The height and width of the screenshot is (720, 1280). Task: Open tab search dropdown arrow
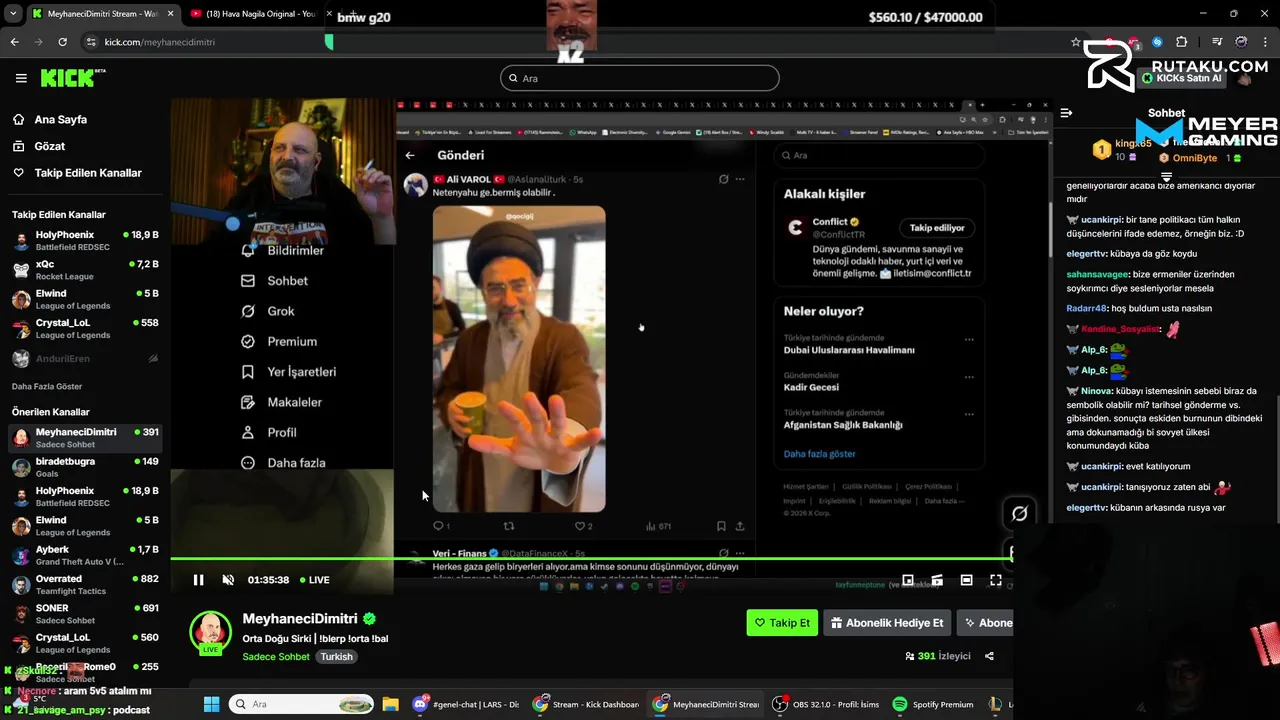coord(13,14)
